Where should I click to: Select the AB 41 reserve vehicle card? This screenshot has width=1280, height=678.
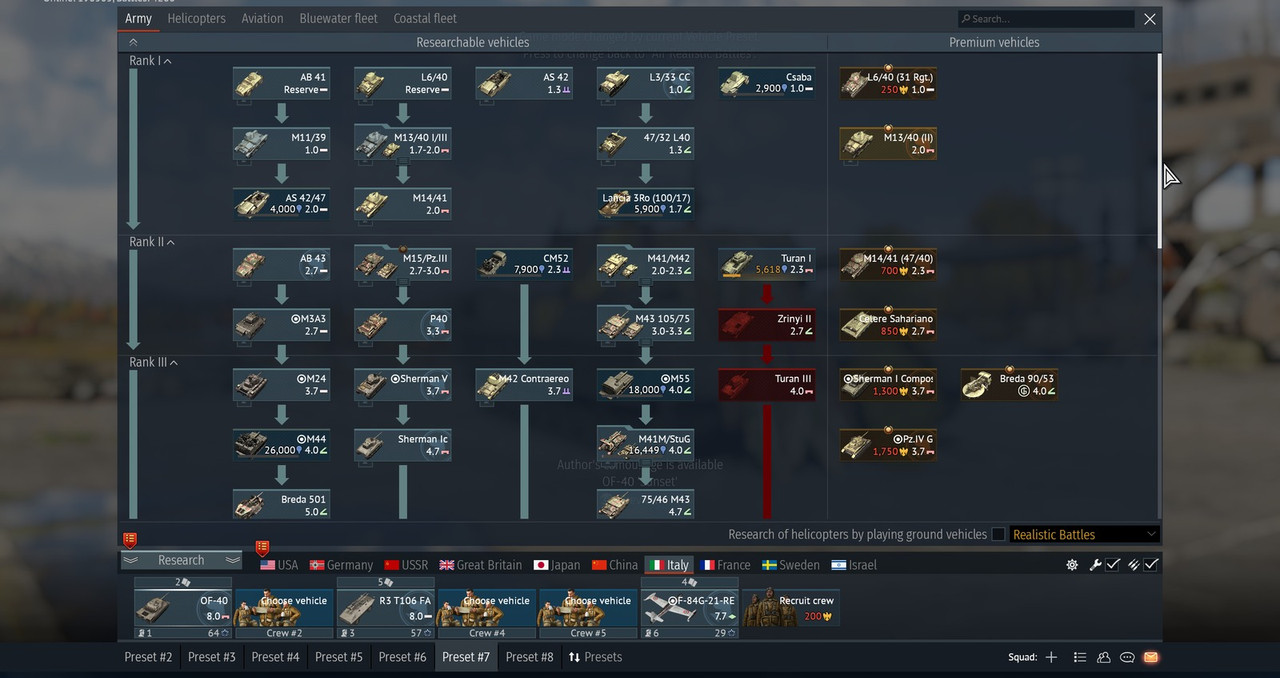[x=282, y=83]
